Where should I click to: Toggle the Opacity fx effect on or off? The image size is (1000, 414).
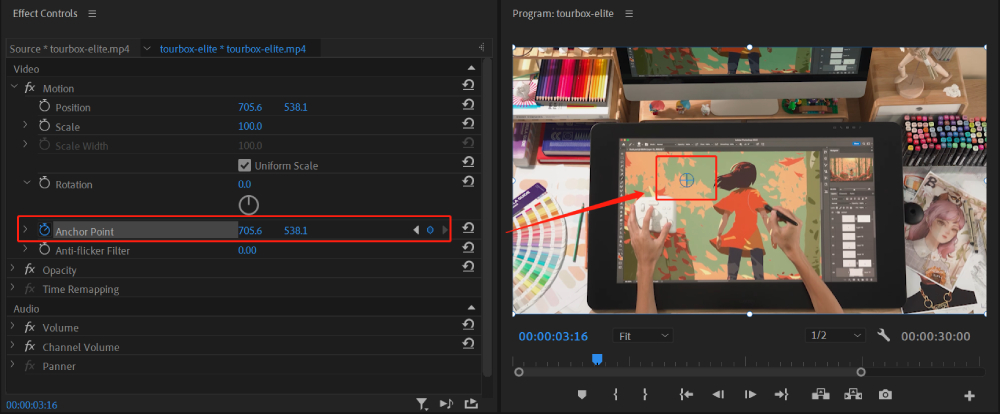29,270
